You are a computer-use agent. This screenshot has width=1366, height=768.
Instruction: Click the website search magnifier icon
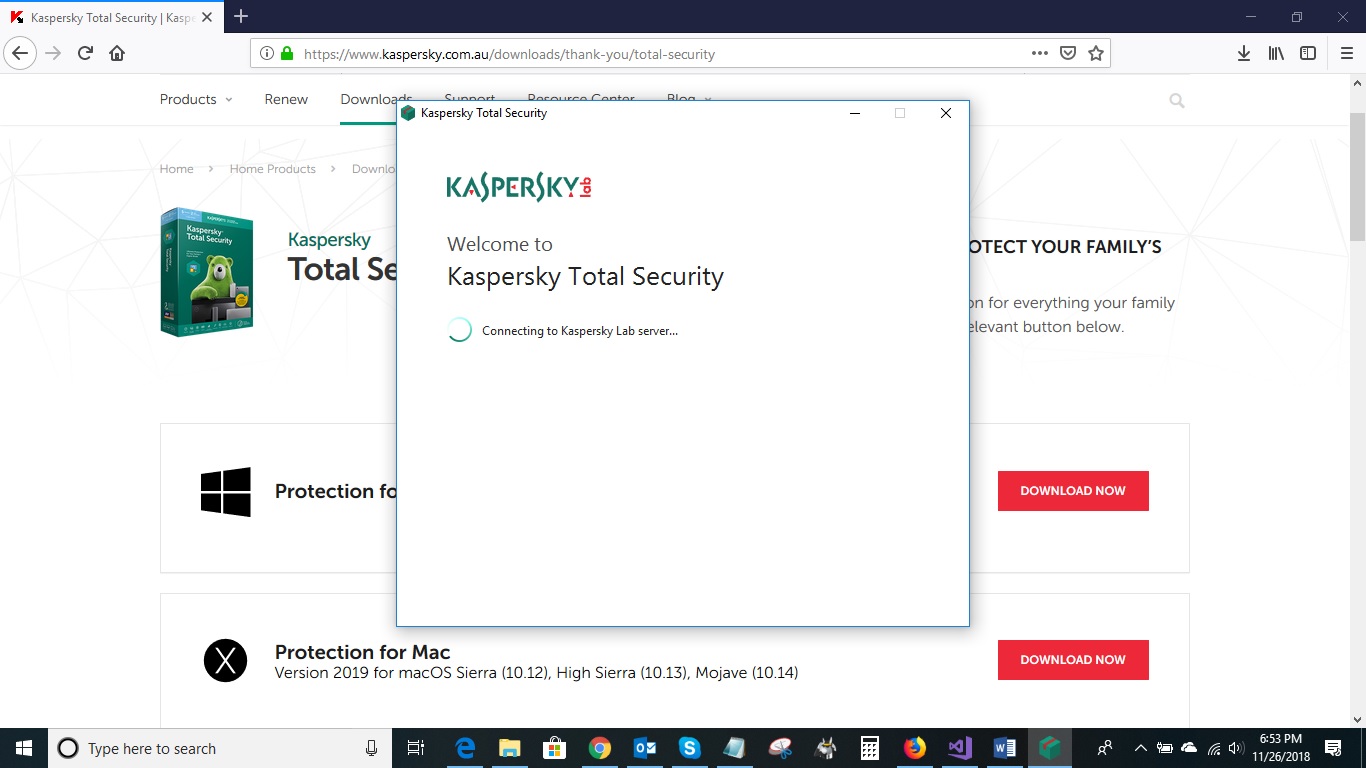coord(1177,100)
